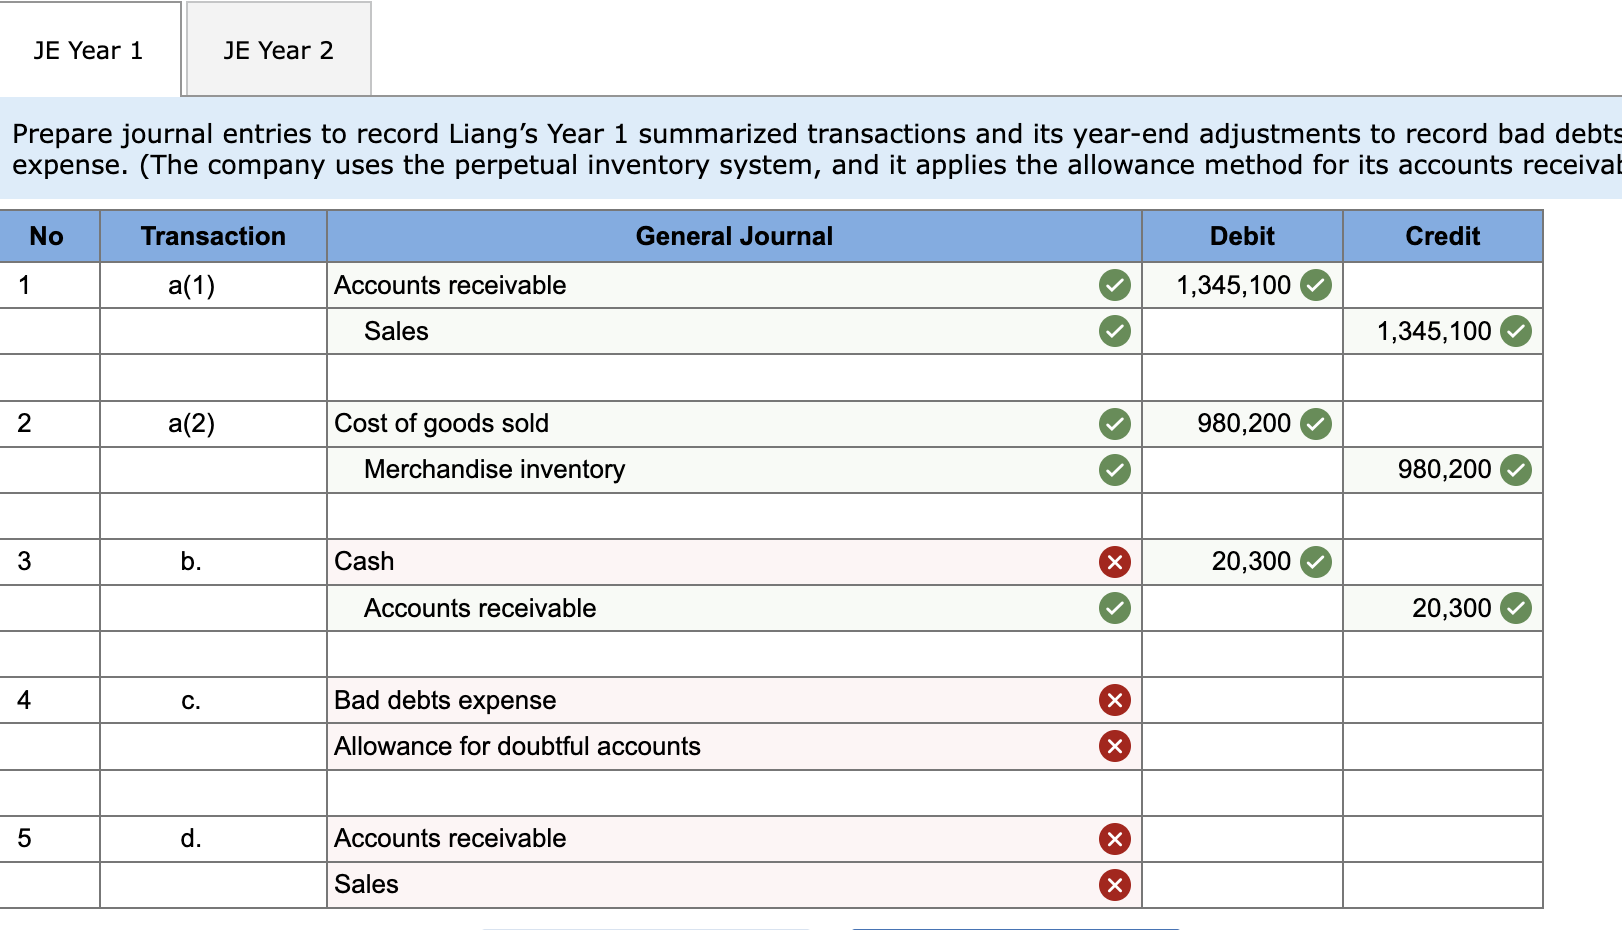Click the empty debit cell for Bad debts expense
Viewport: 1622px width, 930px height.
(x=1242, y=700)
